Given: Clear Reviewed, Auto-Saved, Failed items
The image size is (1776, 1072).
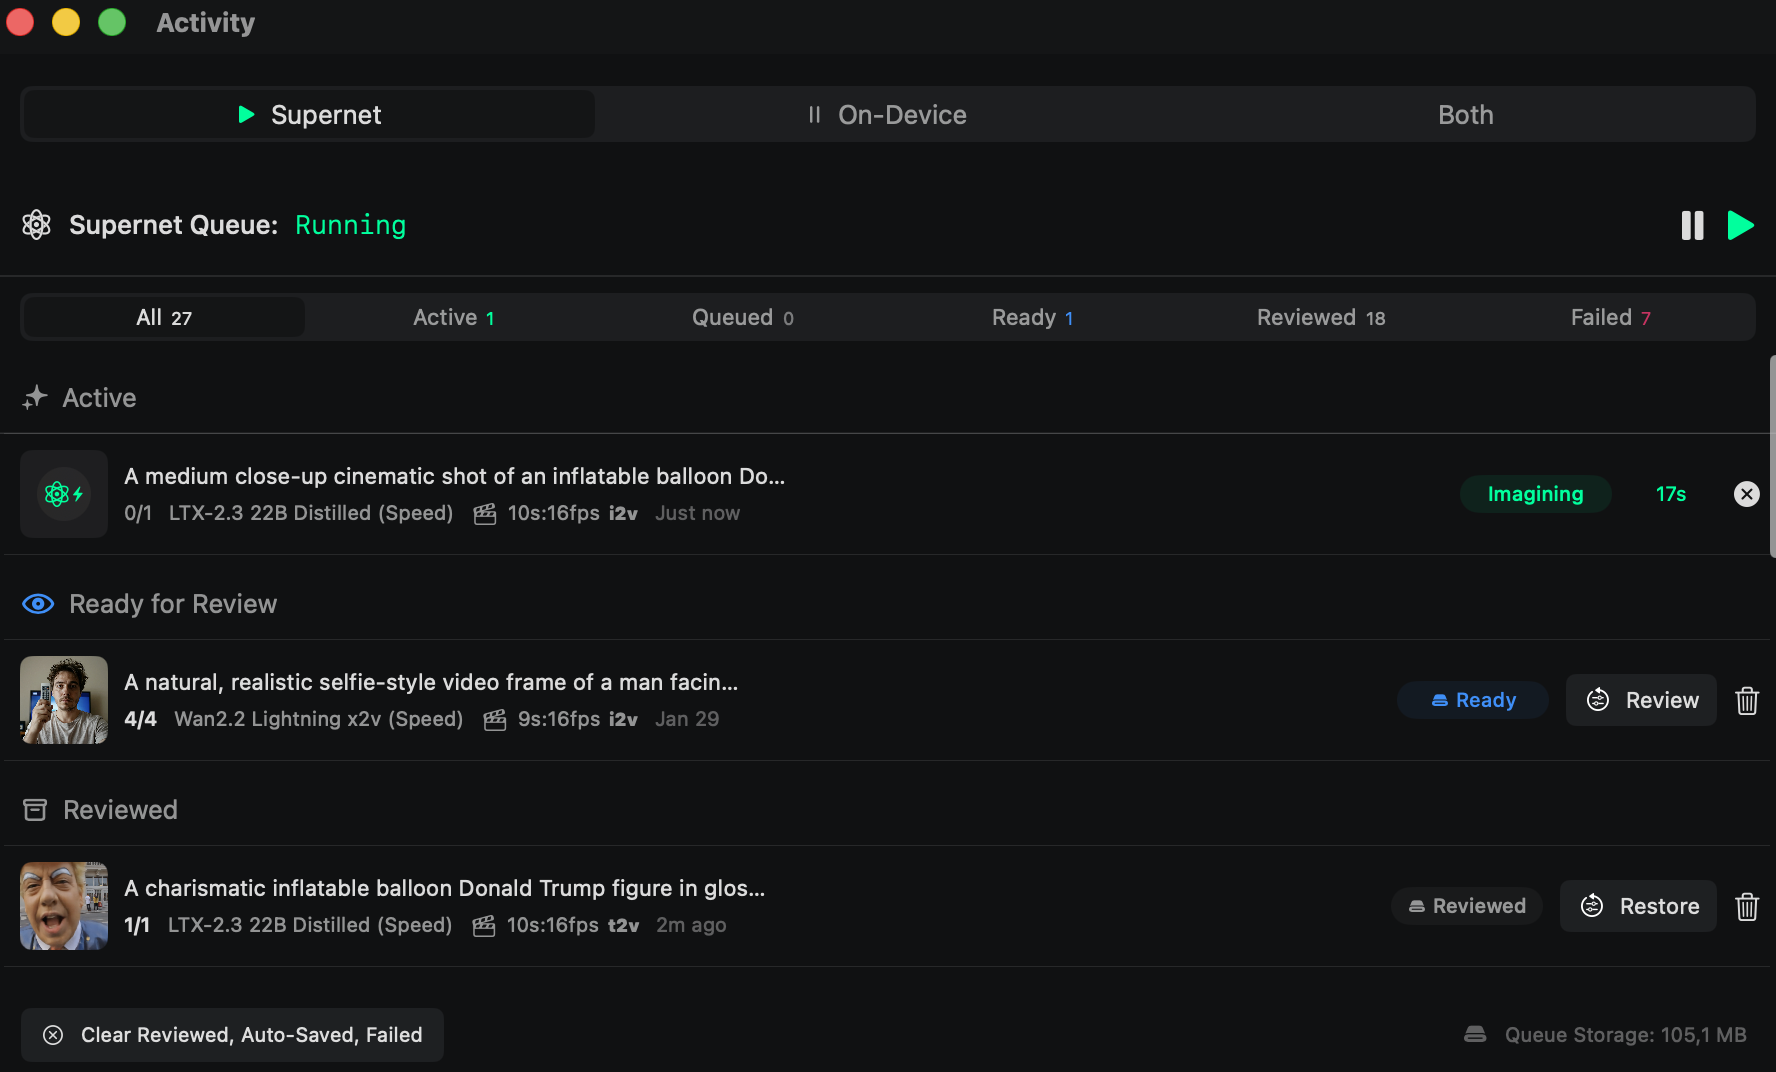Looking at the screenshot, I should click(x=232, y=1035).
